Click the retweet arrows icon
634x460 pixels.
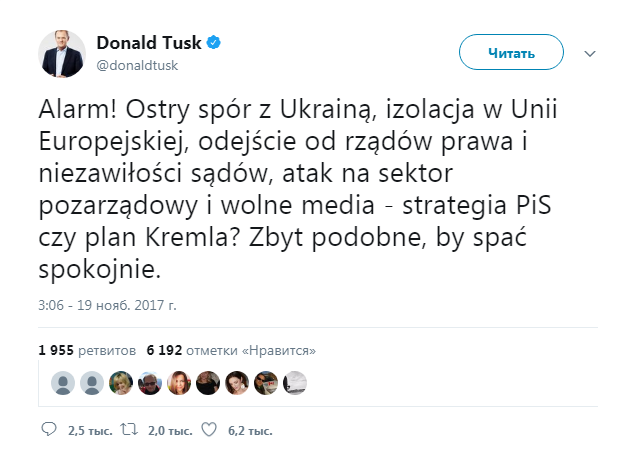(x=129, y=430)
